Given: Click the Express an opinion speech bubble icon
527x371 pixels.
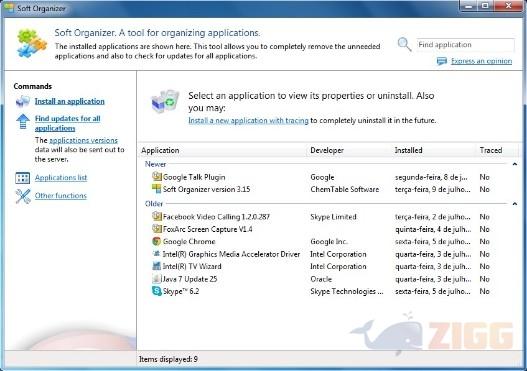Looking at the screenshot, I should pos(442,61).
